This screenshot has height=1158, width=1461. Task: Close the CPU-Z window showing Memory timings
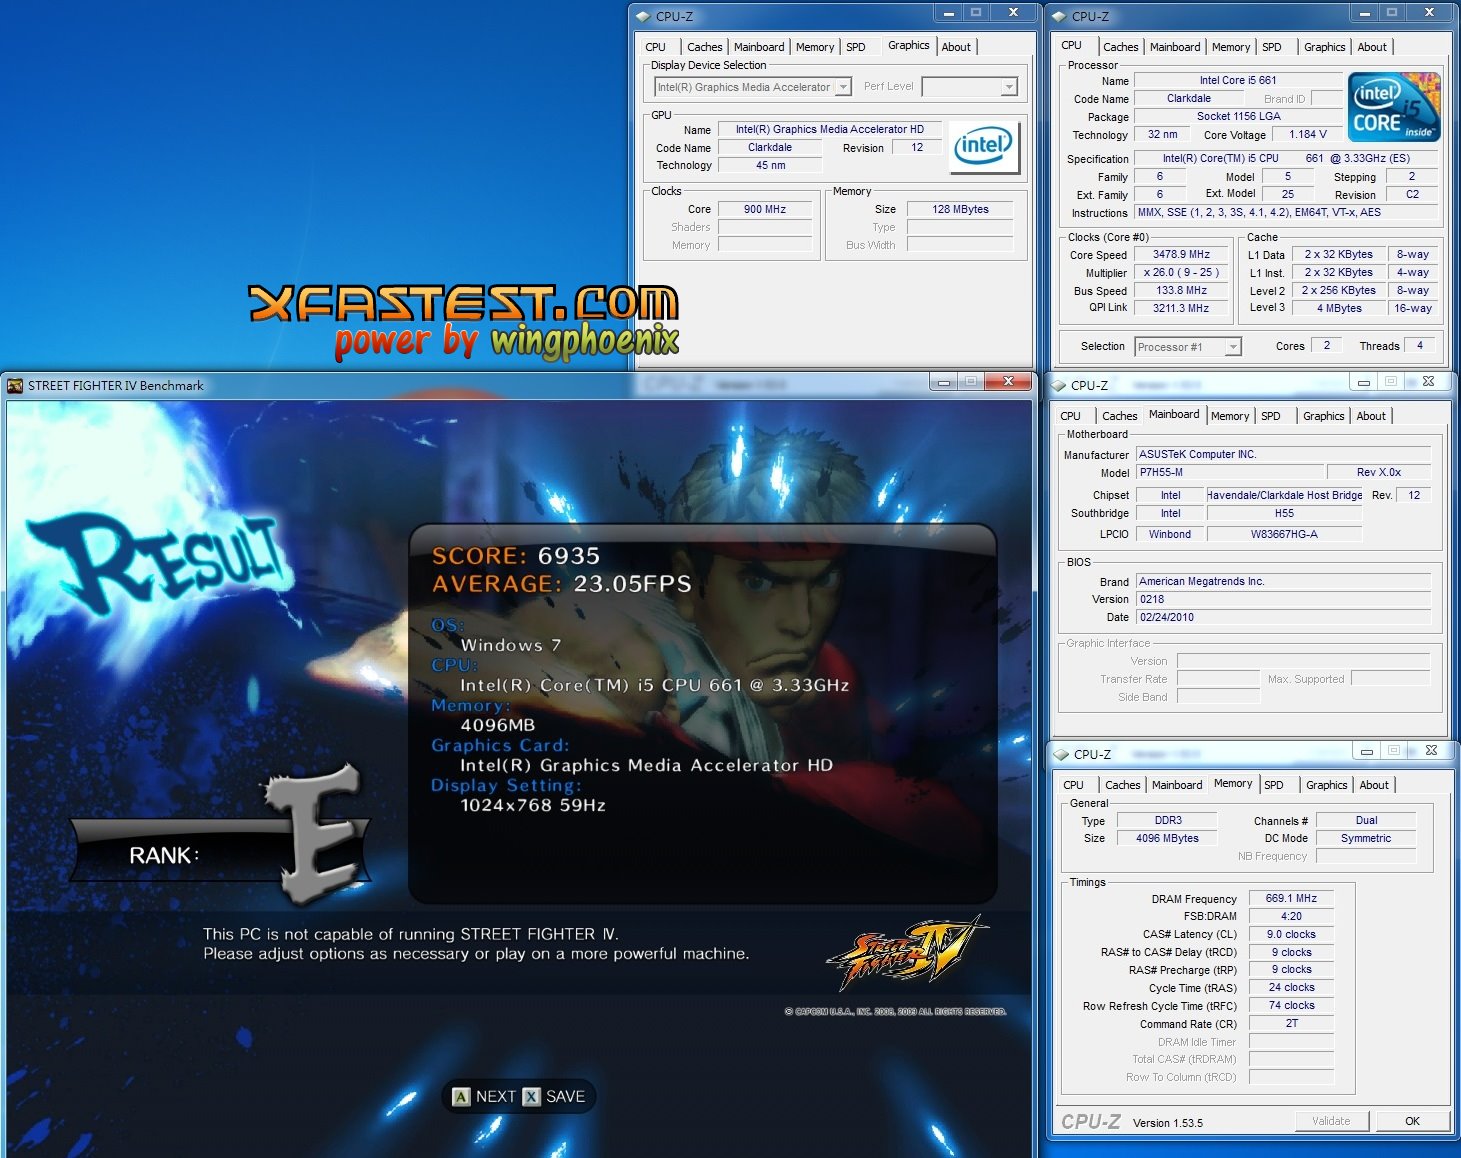click(x=1431, y=750)
